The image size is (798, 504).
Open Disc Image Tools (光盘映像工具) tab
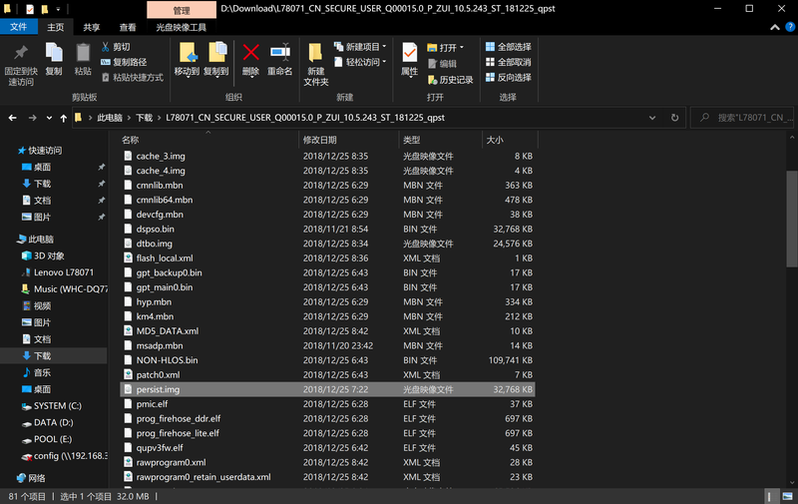pos(181,27)
